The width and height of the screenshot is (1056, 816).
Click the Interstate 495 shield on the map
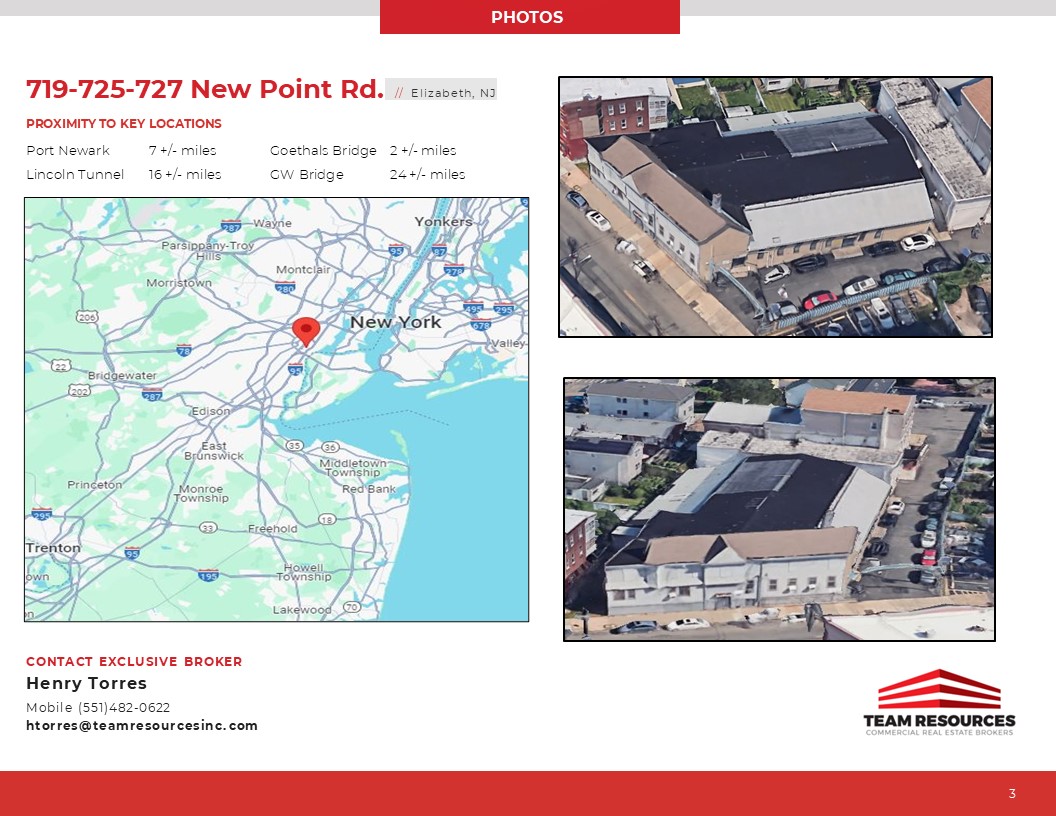click(473, 308)
